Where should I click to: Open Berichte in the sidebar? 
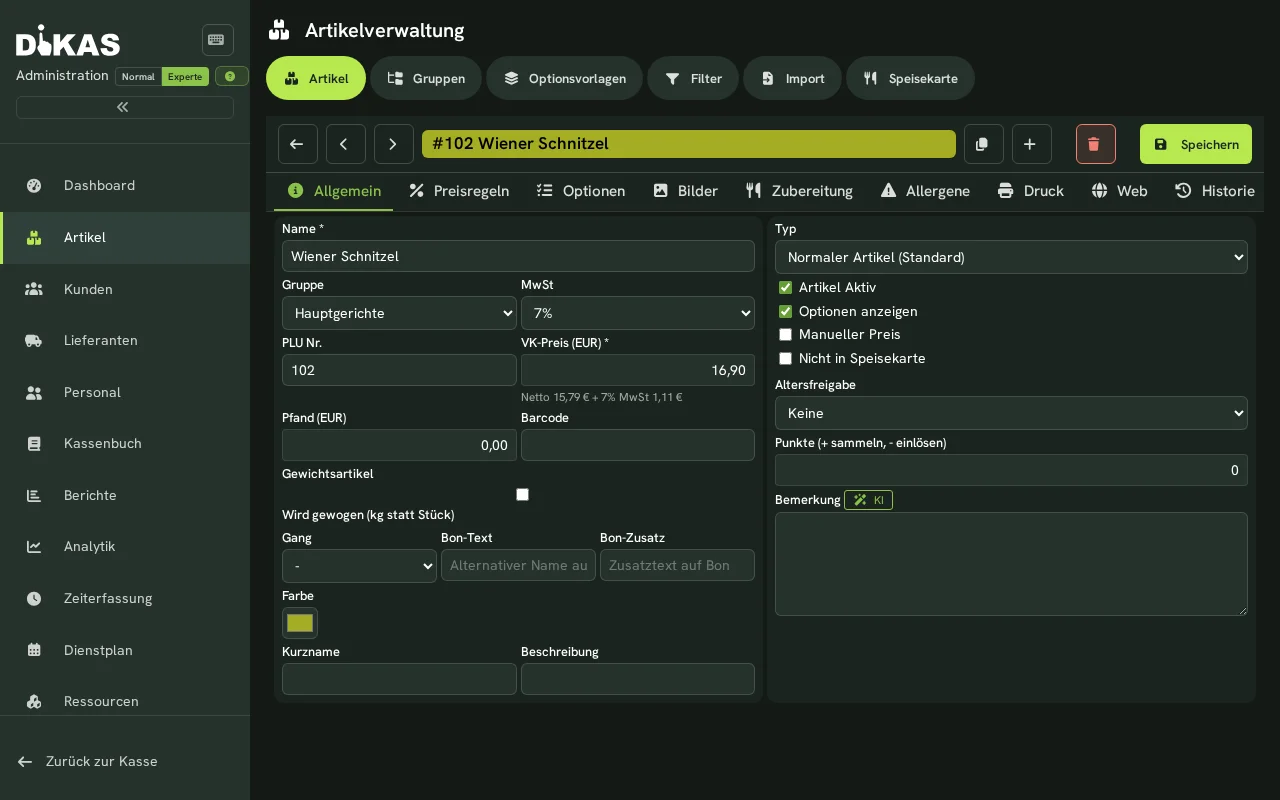(x=125, y=495)
